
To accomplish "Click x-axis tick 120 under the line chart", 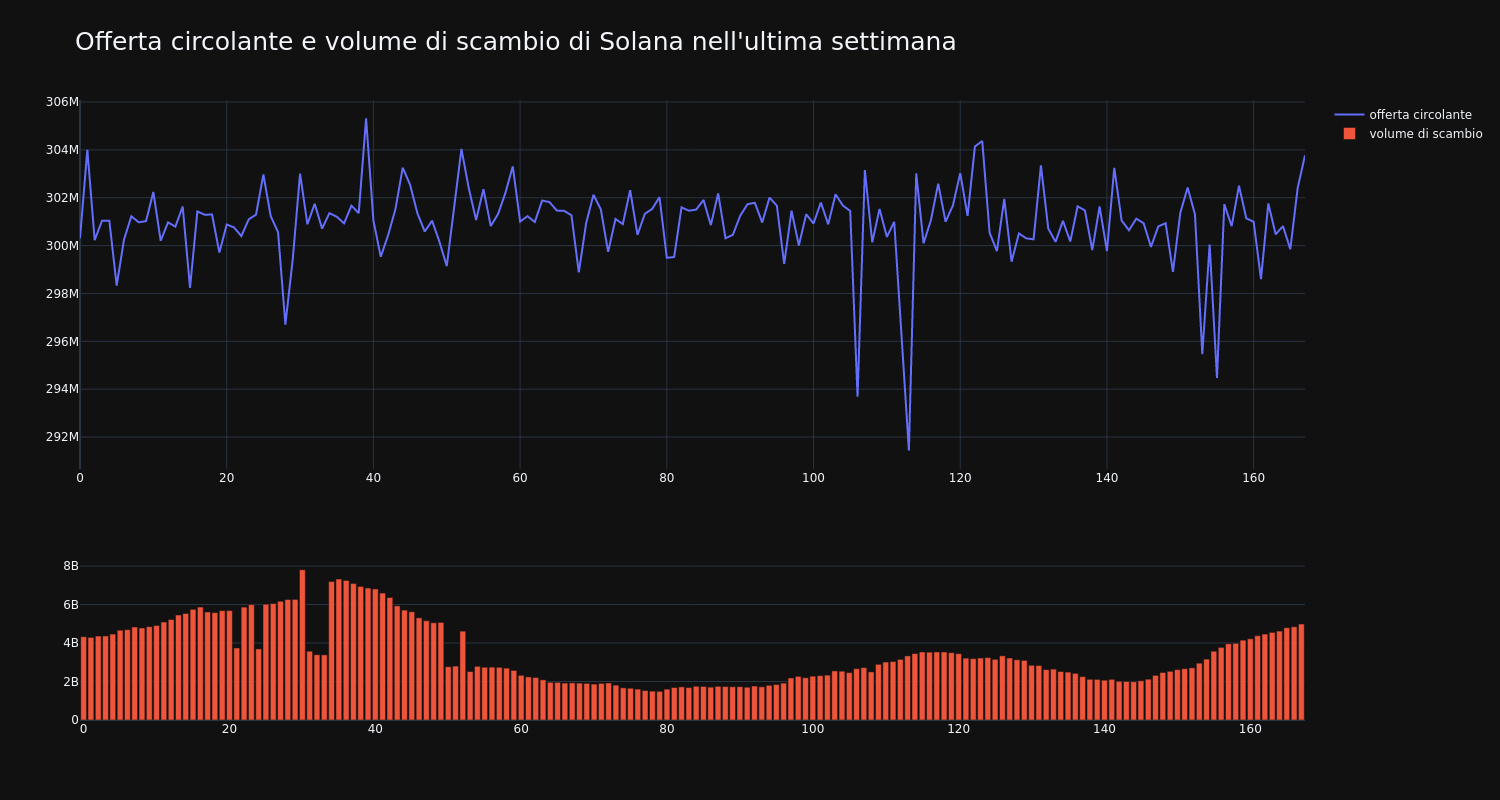I will [x=960, y=478].
